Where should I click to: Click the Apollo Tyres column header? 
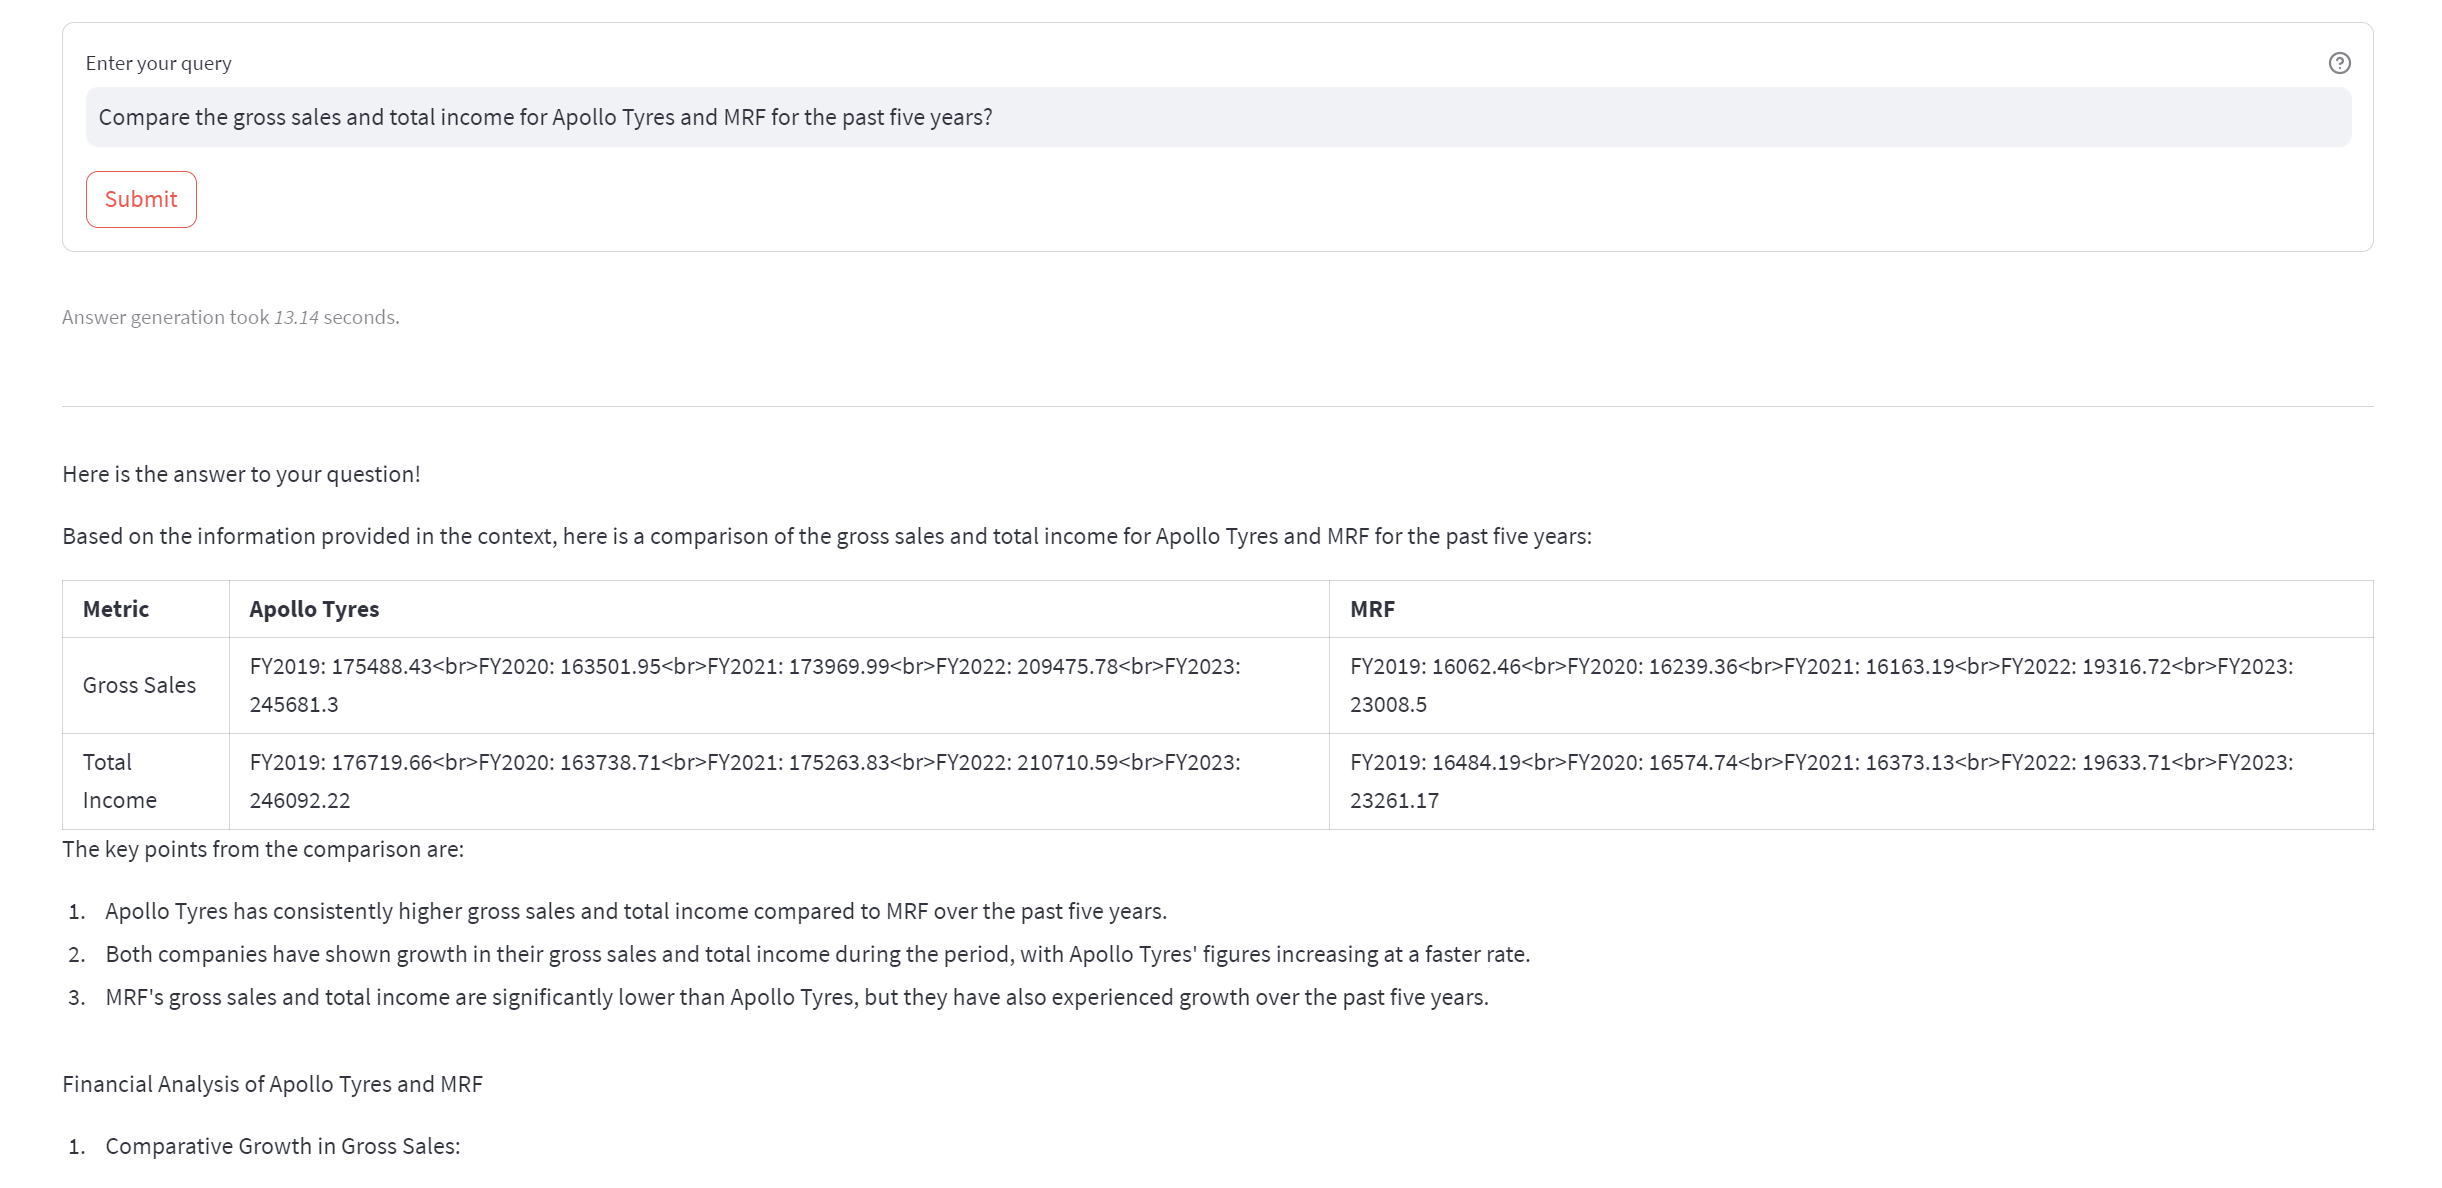coord(314,609)
